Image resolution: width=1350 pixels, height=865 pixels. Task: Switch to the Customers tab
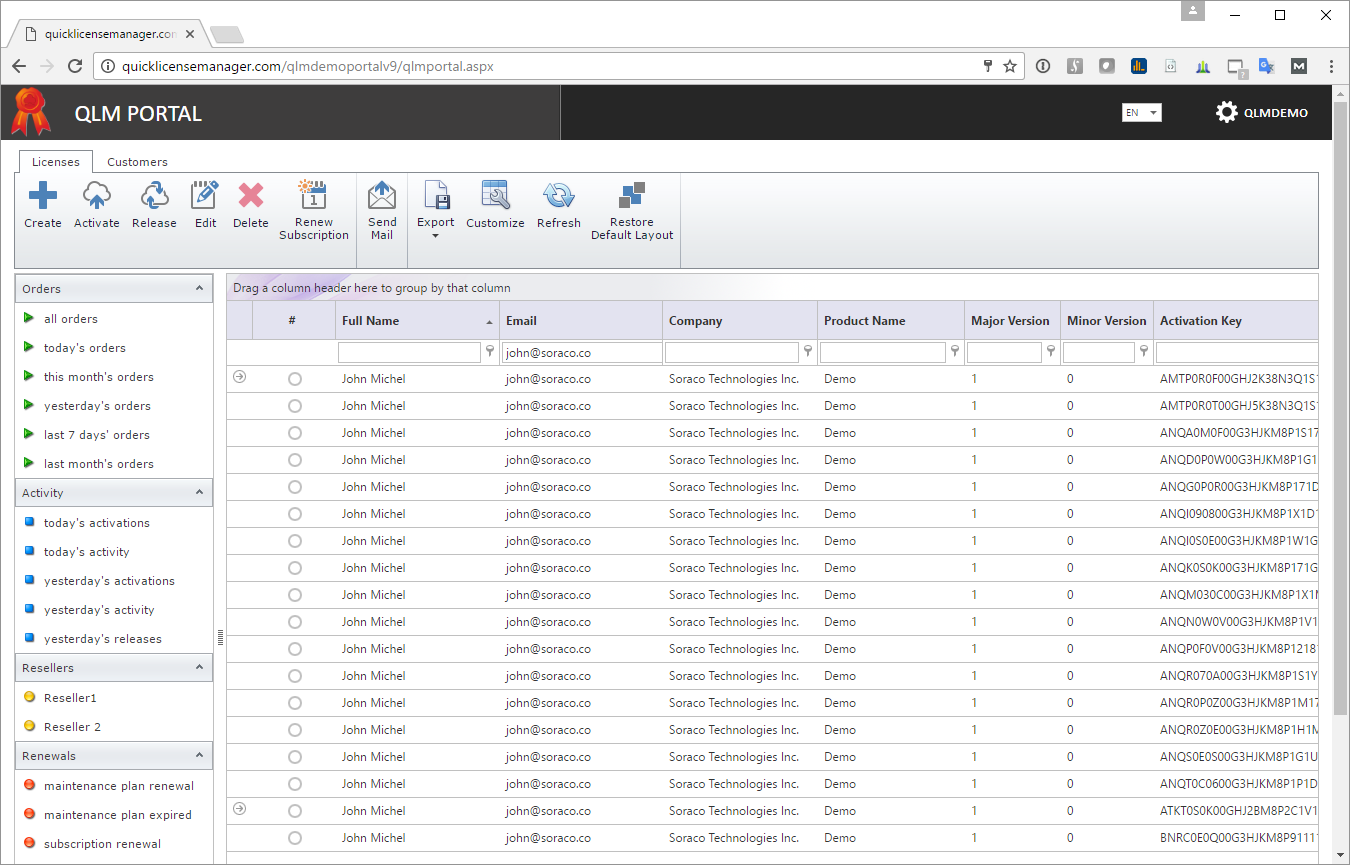coord(137,162)
